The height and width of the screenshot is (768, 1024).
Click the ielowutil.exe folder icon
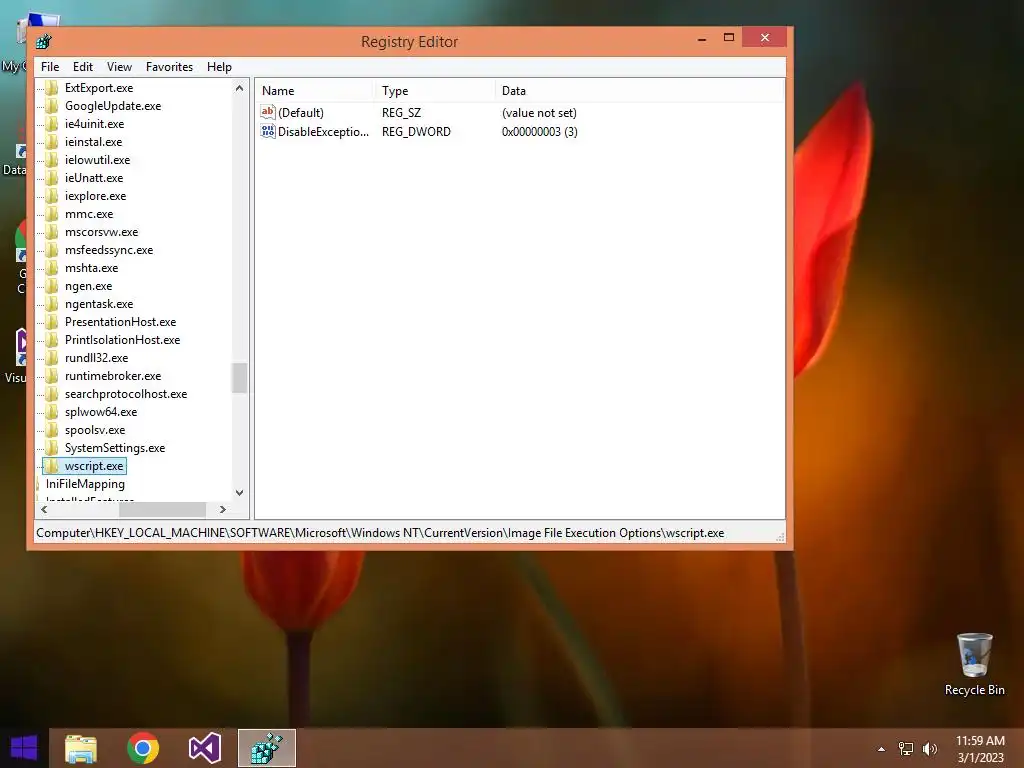52,159
